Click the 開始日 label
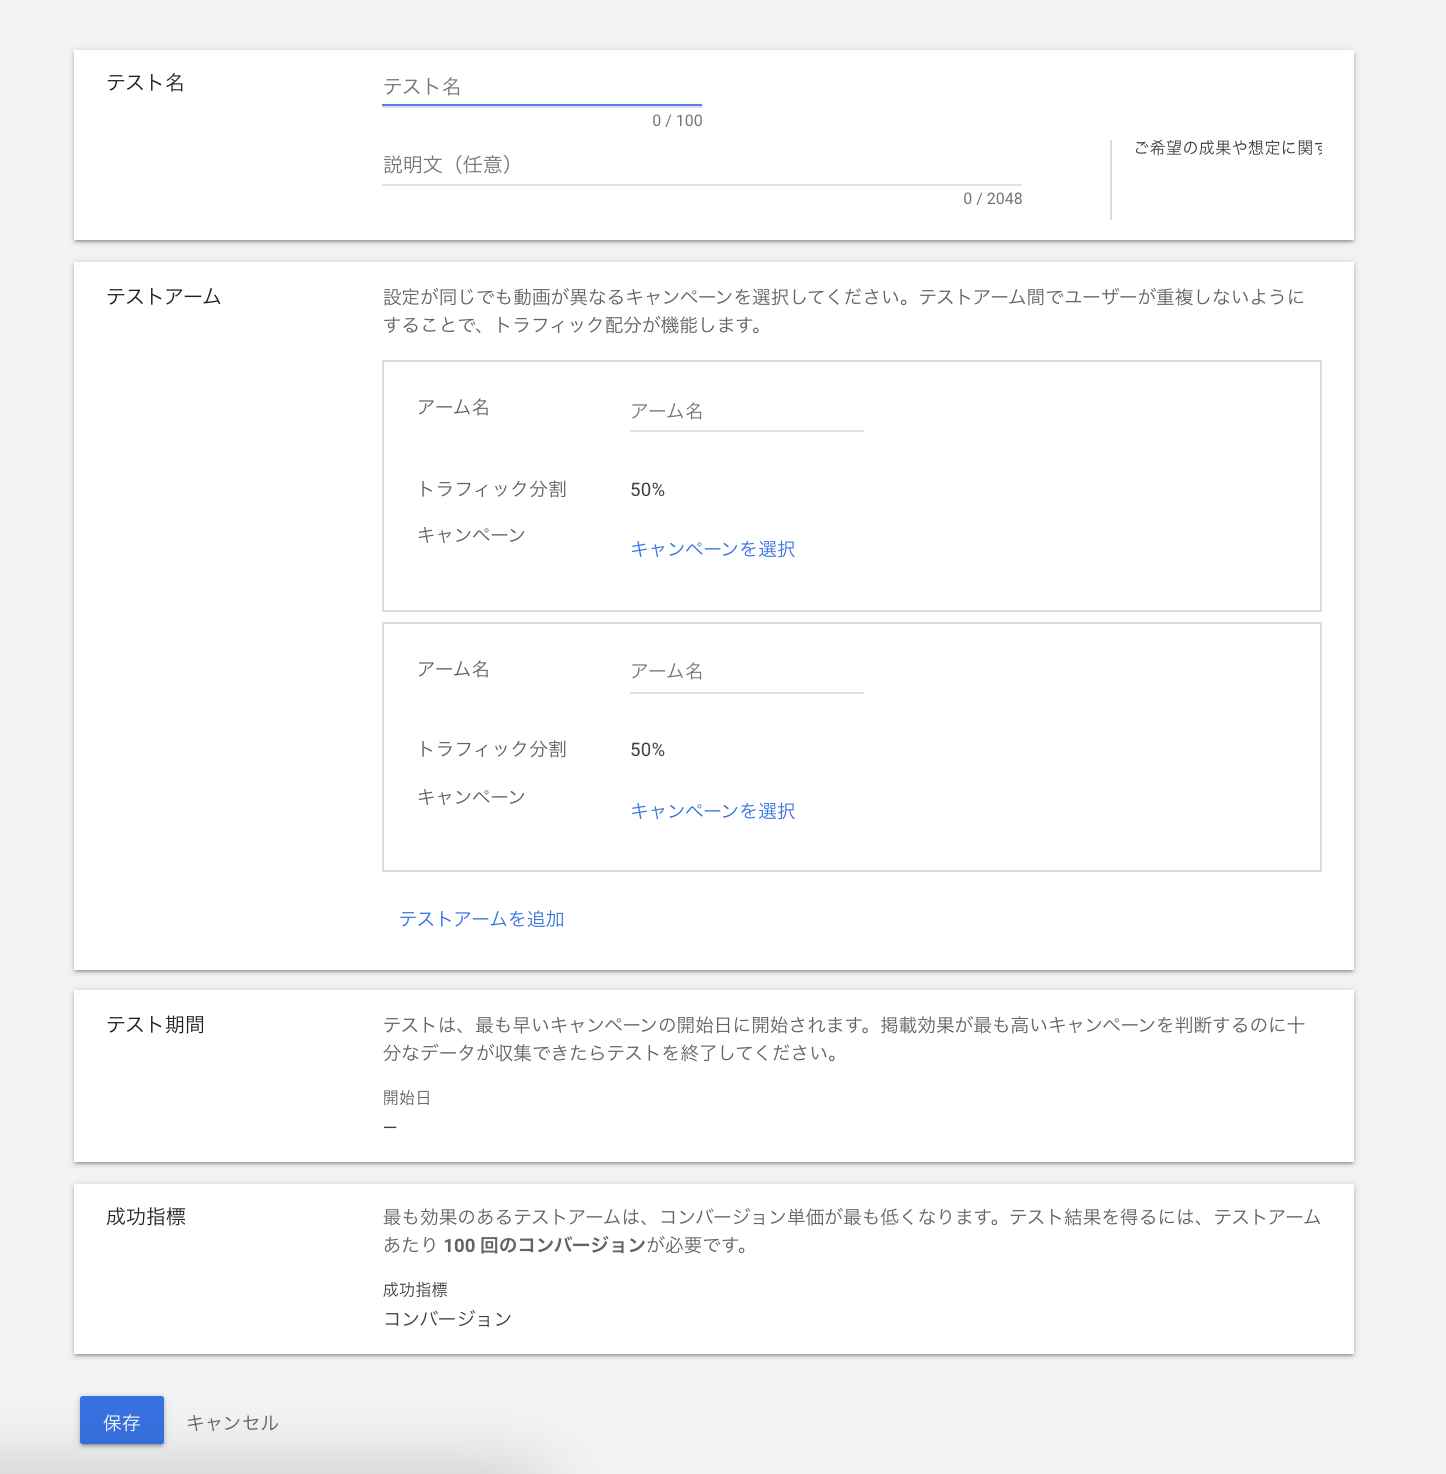 click(x=406, y=1098)
